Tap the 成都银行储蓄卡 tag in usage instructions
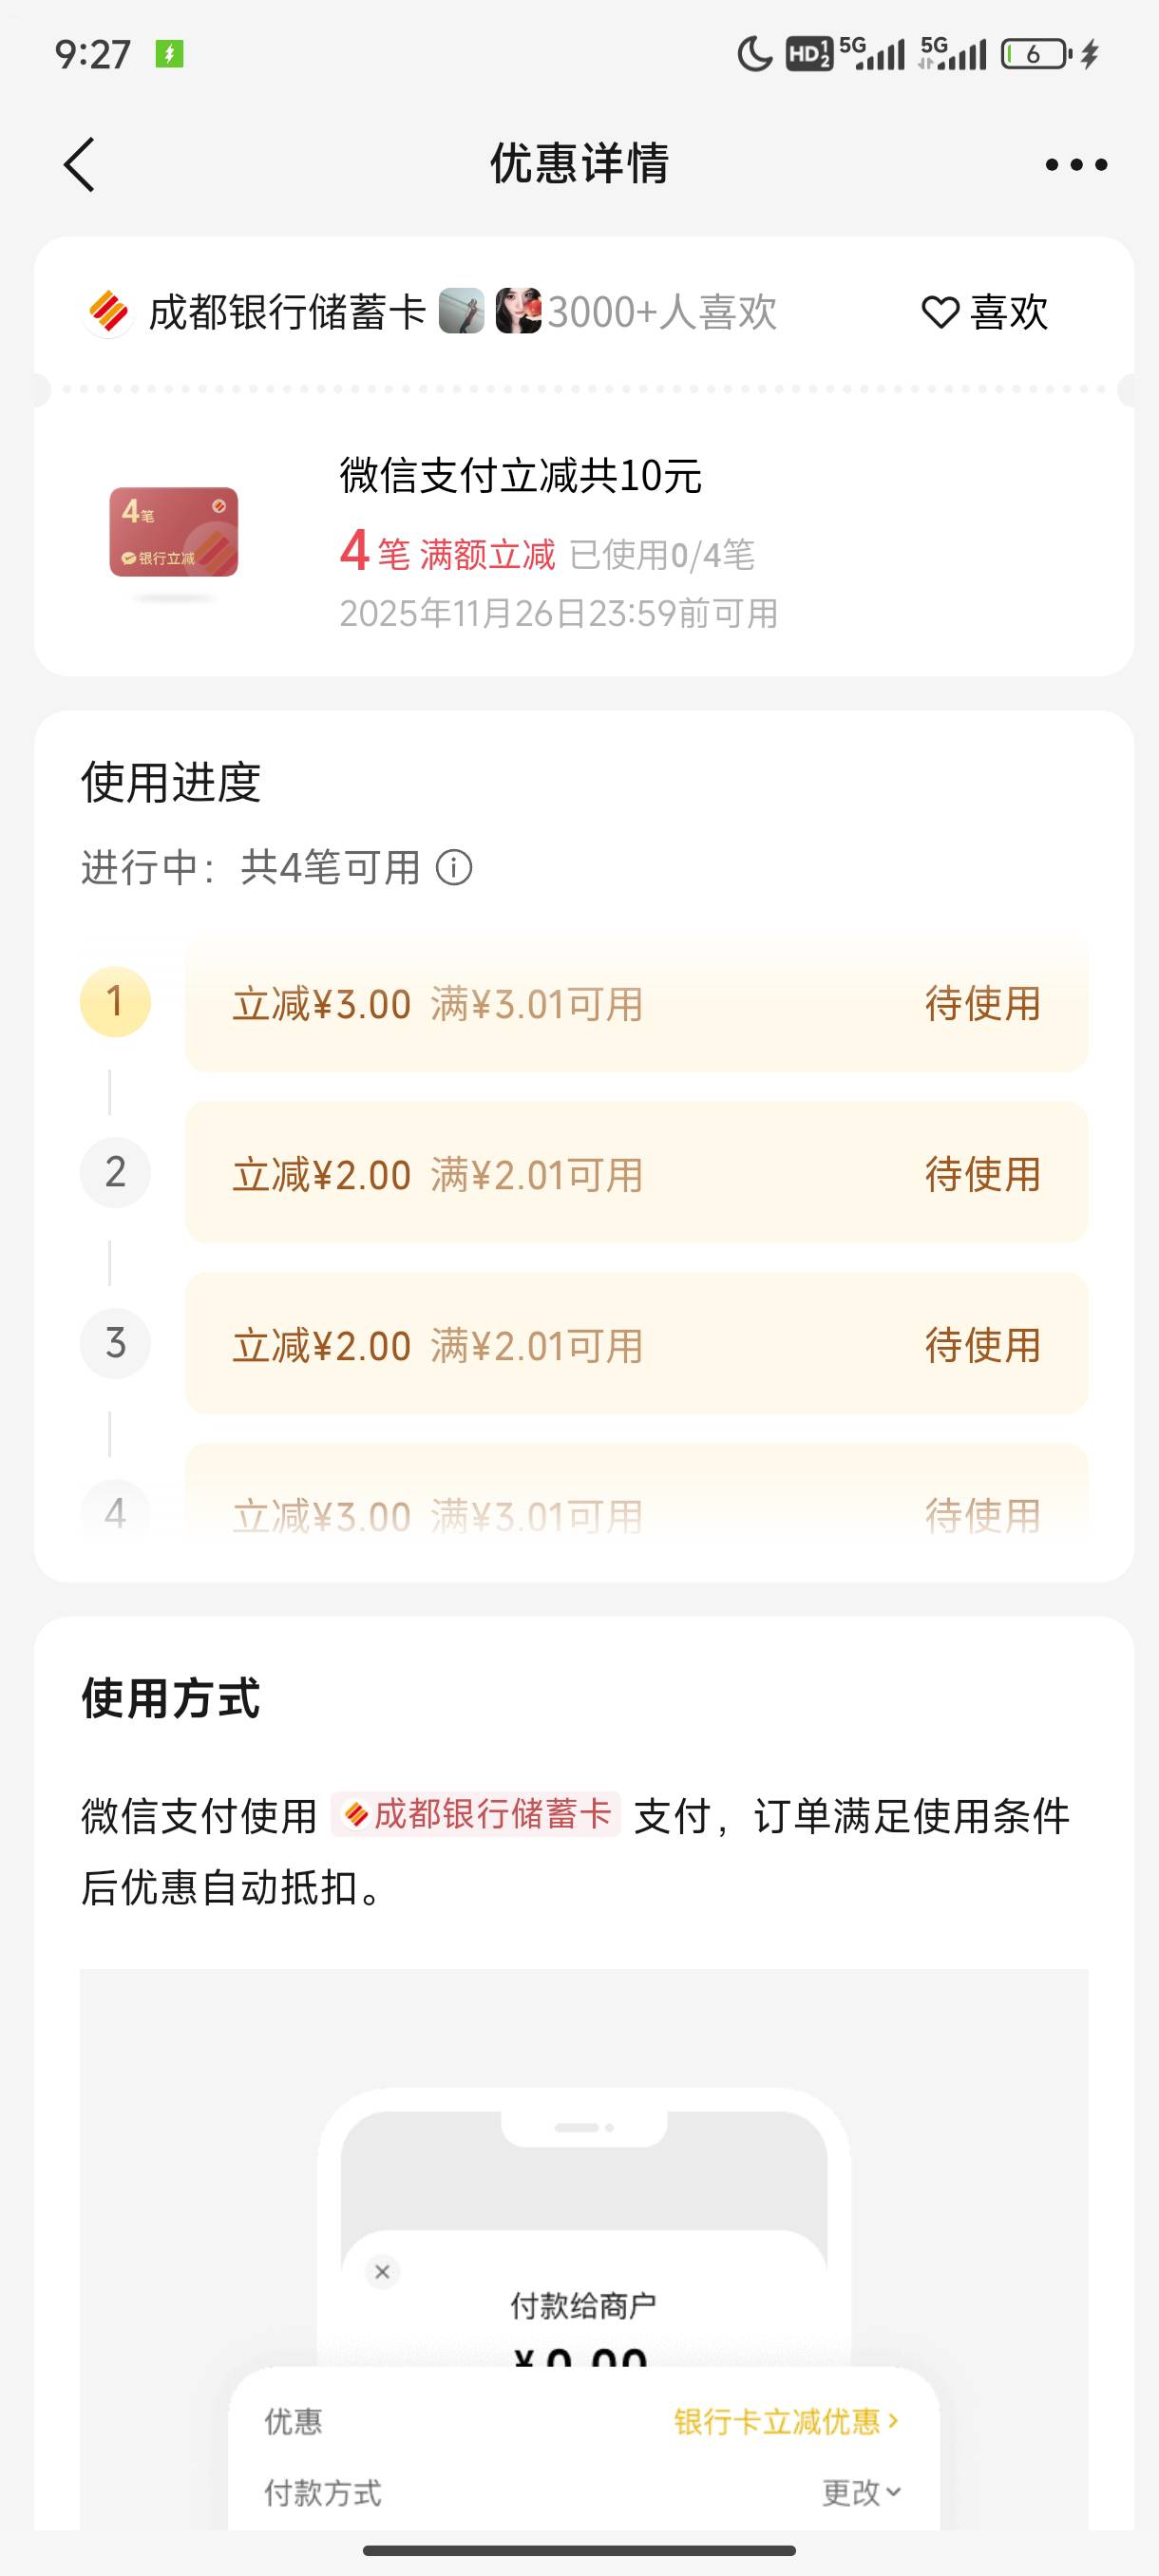The image size is (1159, 2576). click(x=476, y=1814)
